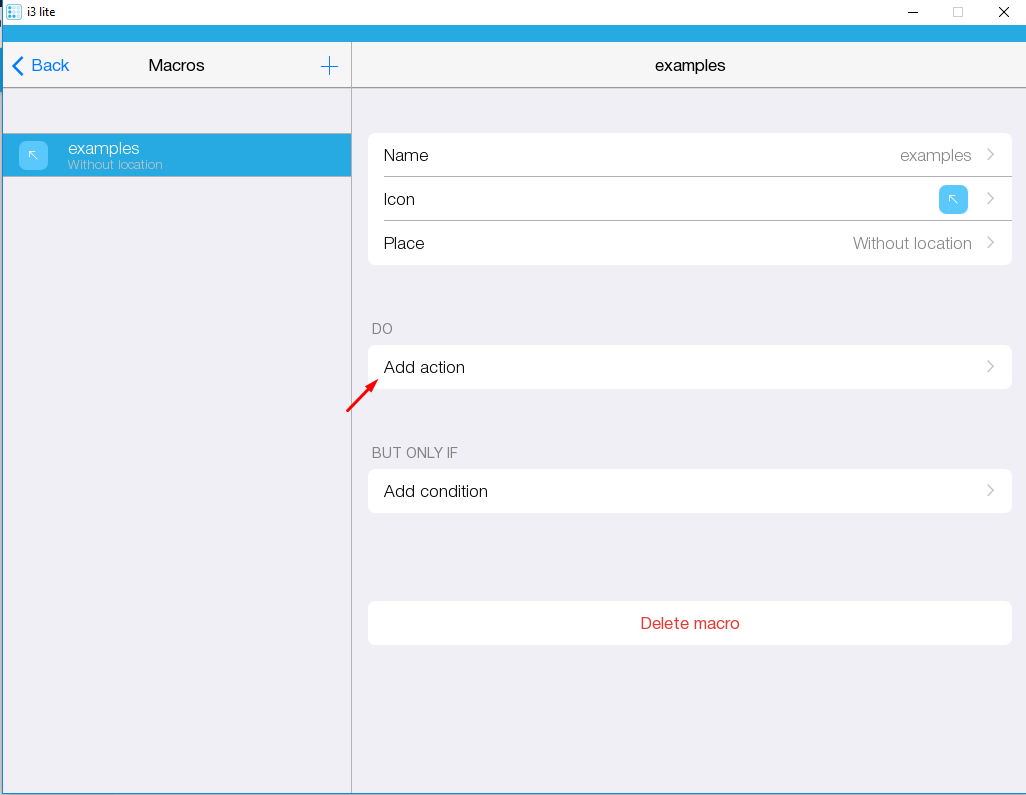Image resolution: width=1026 pixels, height=795 pixels.
Task: Open the Place setting labeled Without location
Action: (x=911, y=243)
